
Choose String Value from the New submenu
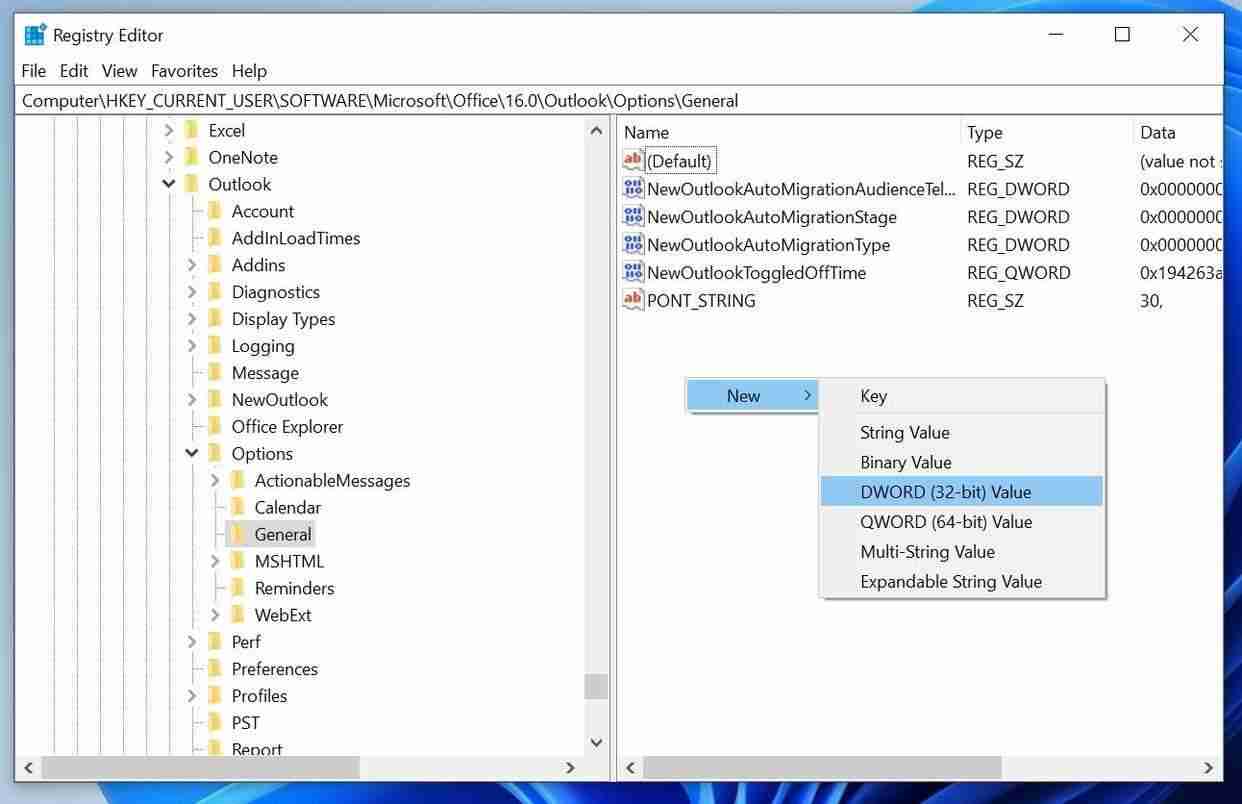[x=905, y=432]
